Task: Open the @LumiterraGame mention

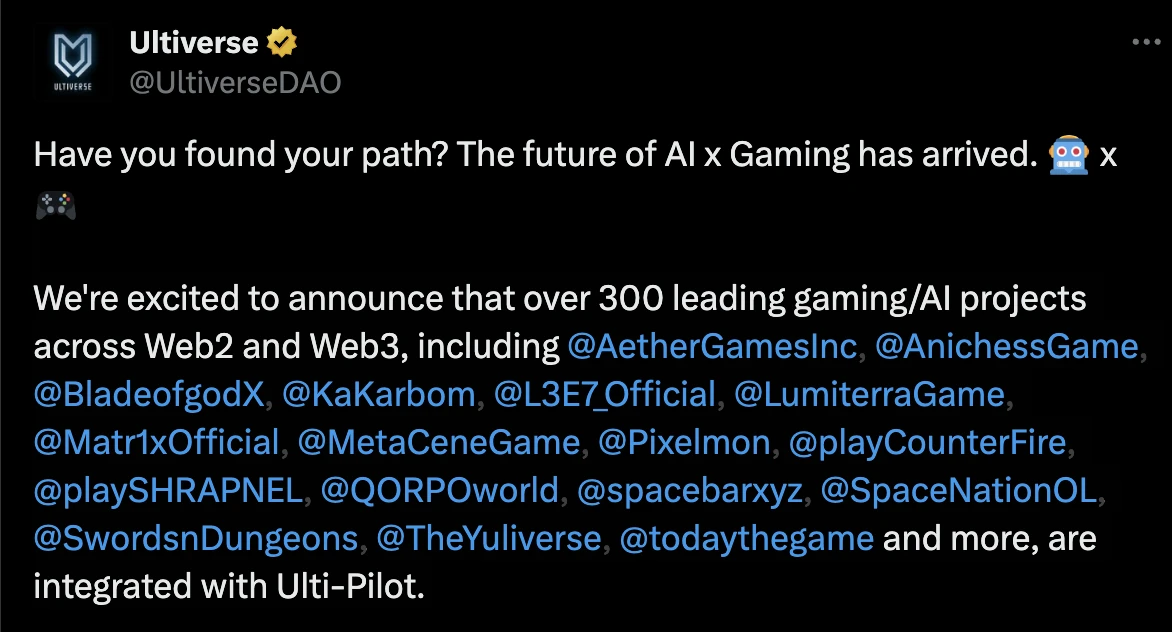Action: [869, 394]
